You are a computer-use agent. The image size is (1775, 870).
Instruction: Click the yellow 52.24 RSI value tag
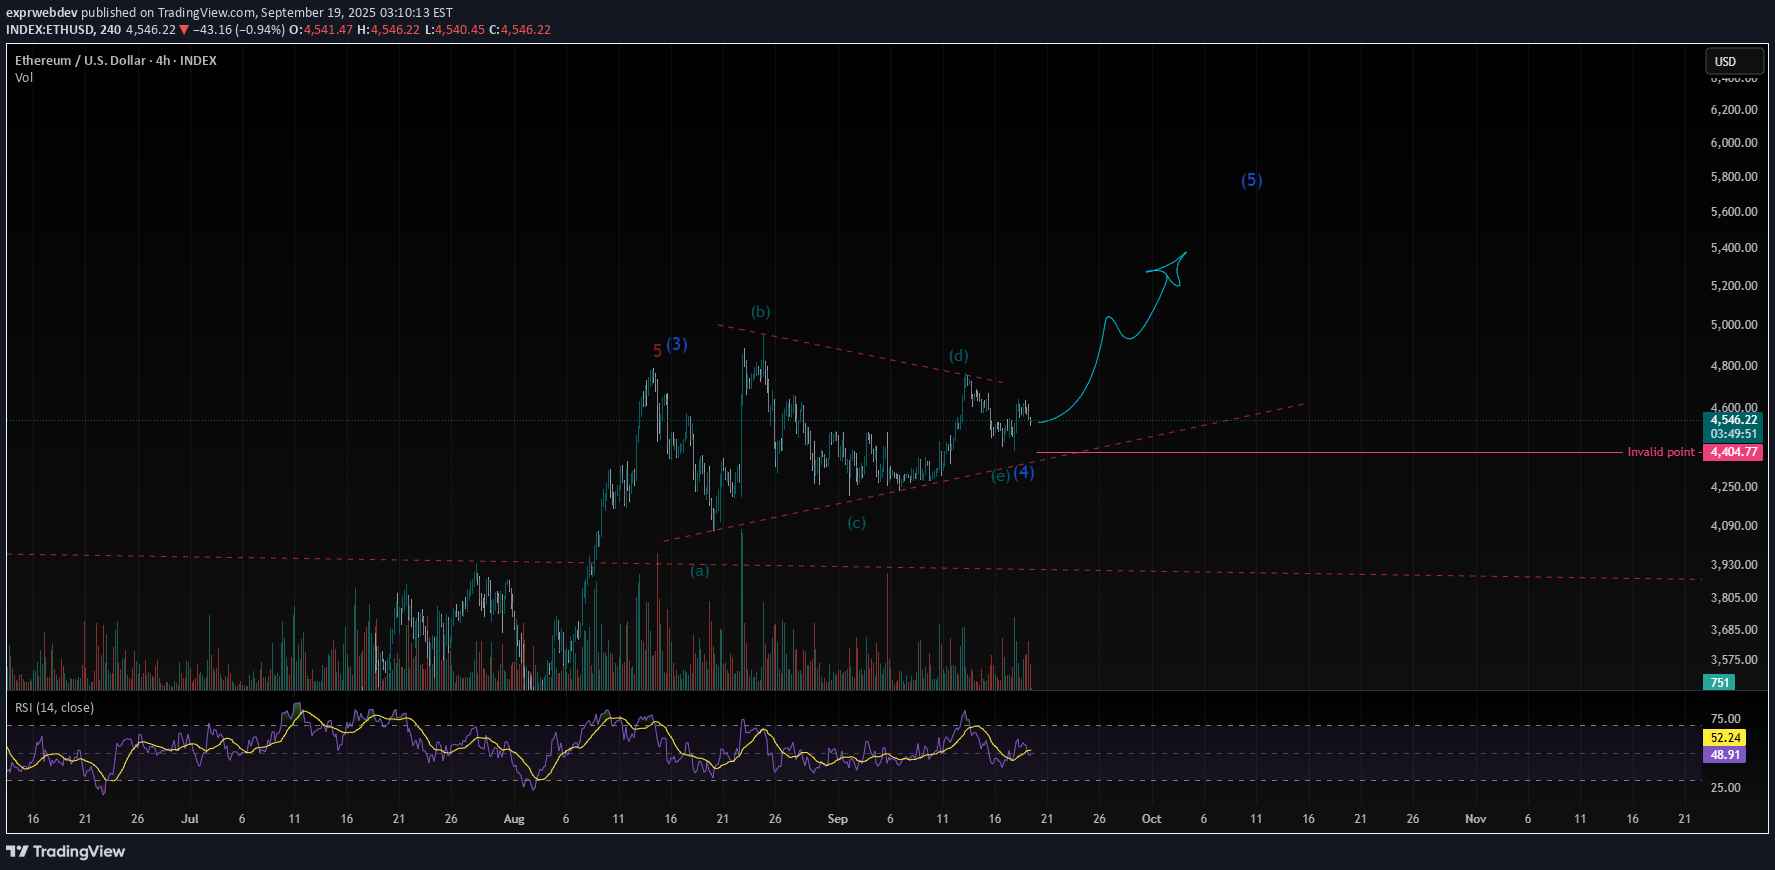click(x=1724, y=738)
